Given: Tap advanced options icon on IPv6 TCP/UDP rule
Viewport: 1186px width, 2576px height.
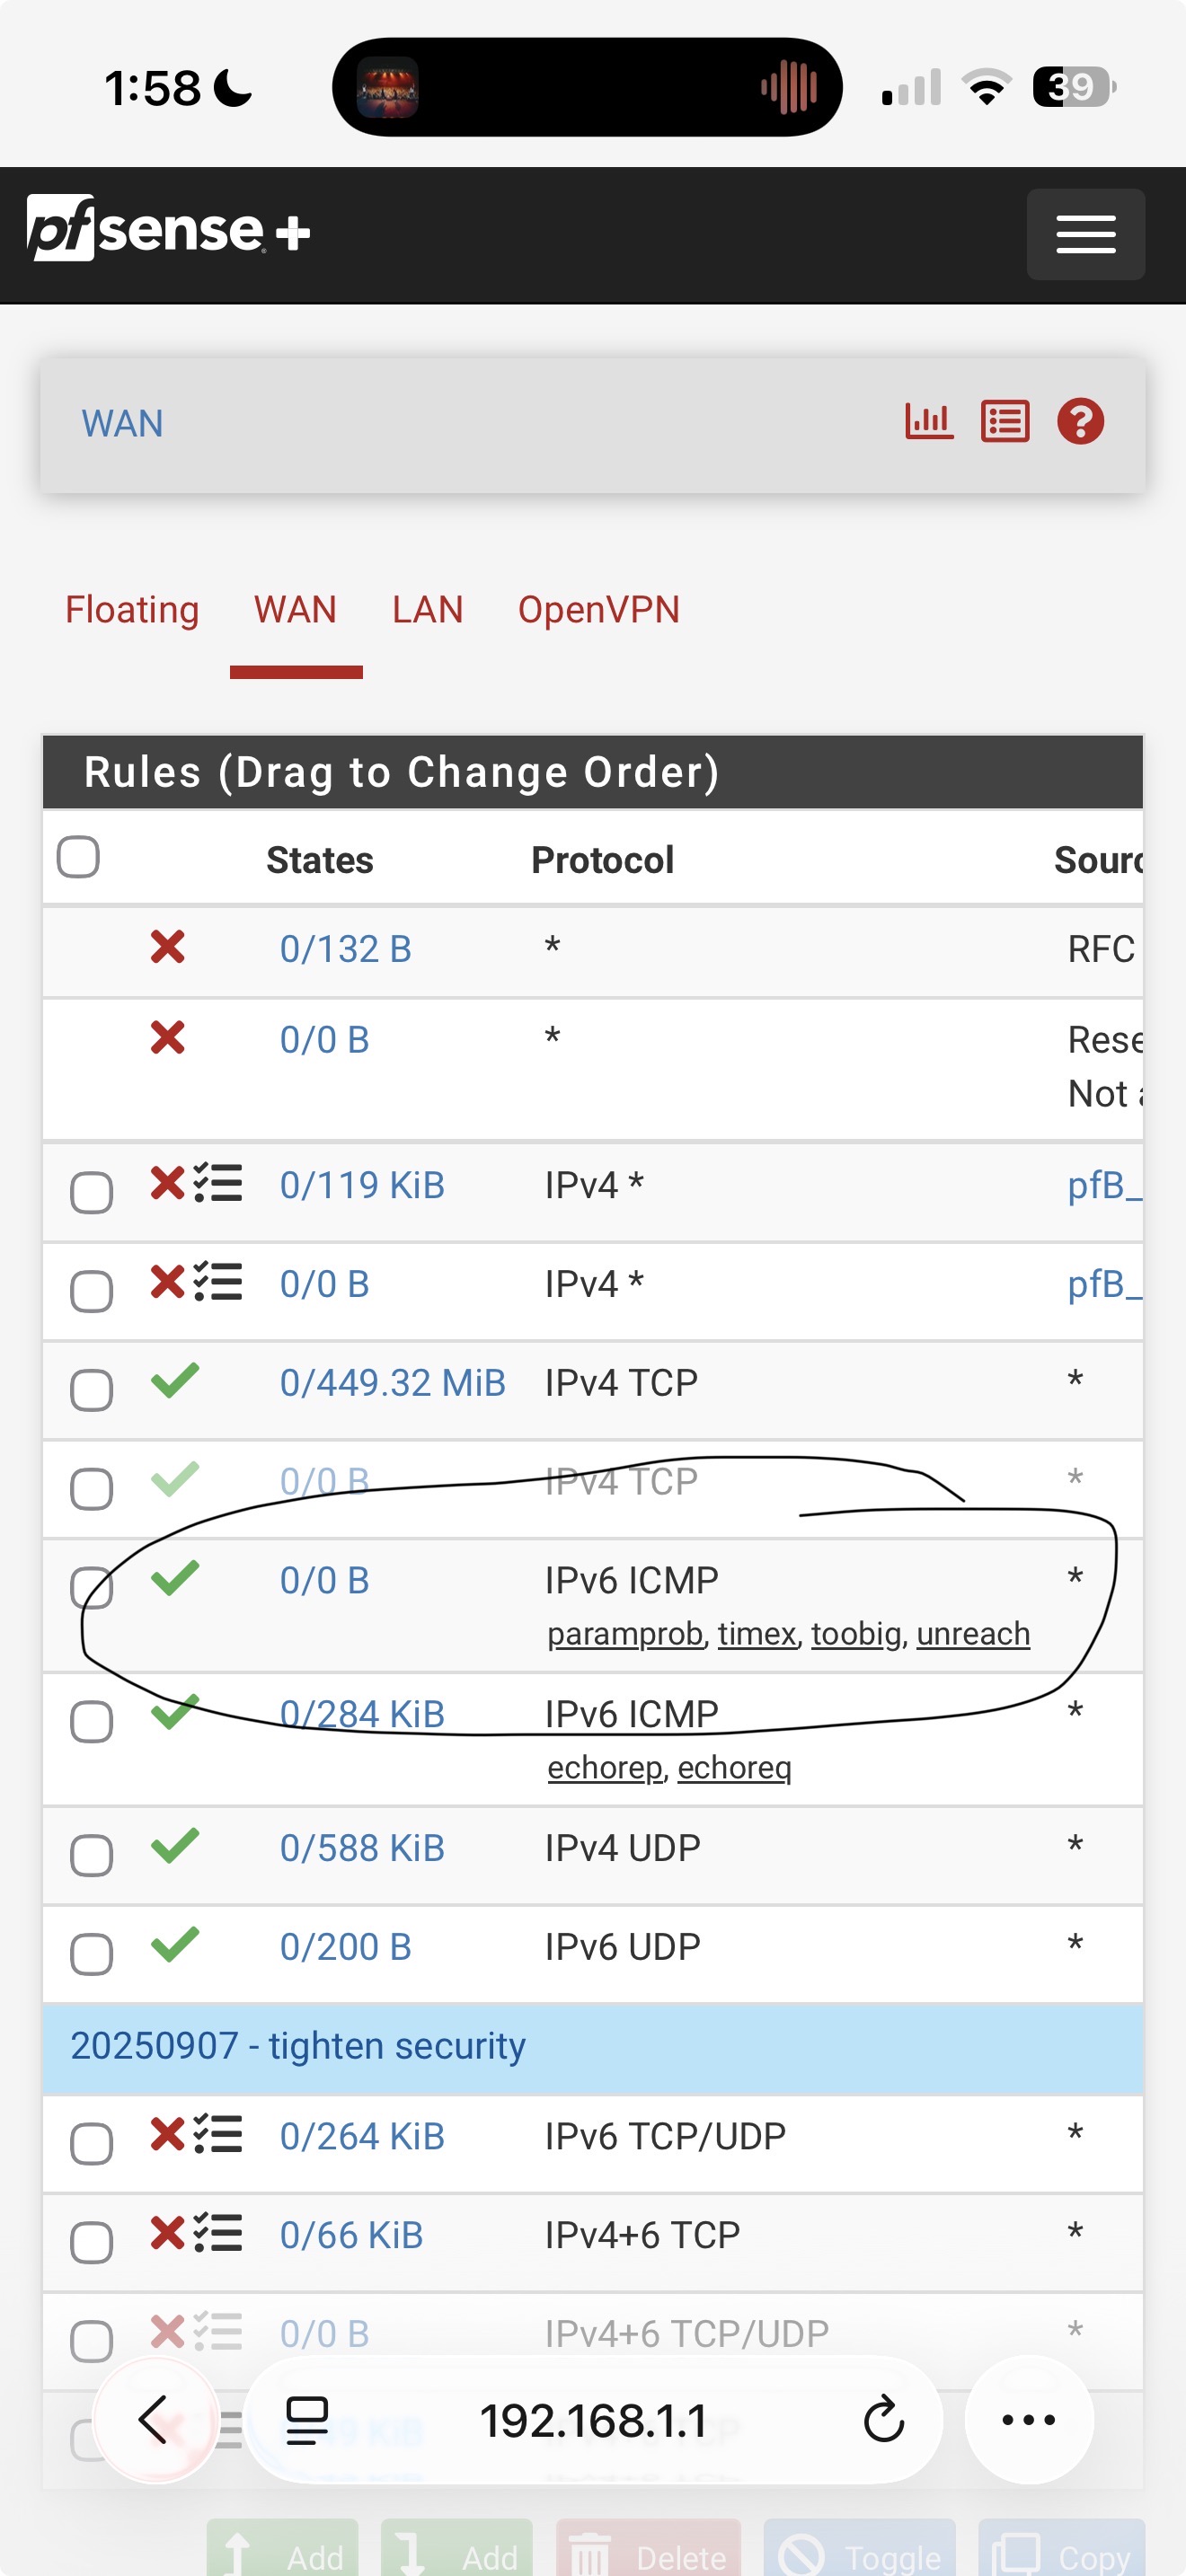Looking at the screenshot, I should [218, 2134].
